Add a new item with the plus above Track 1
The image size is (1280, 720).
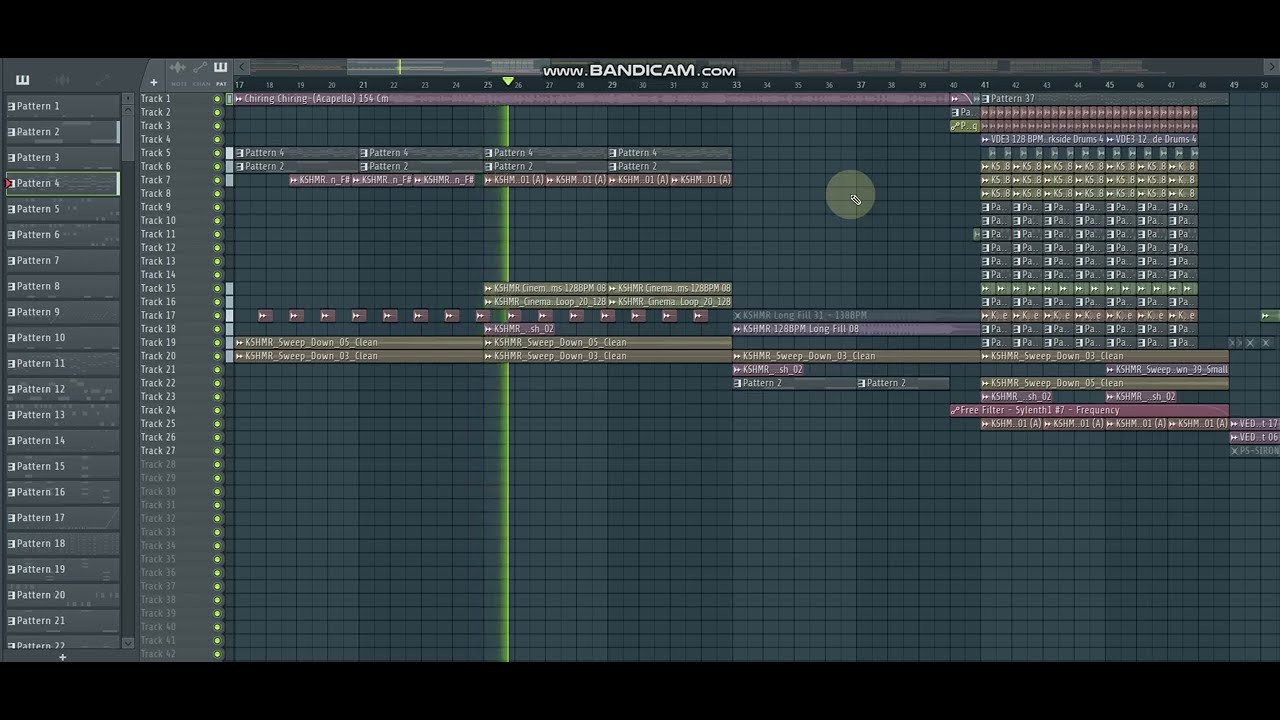(153, 82)
